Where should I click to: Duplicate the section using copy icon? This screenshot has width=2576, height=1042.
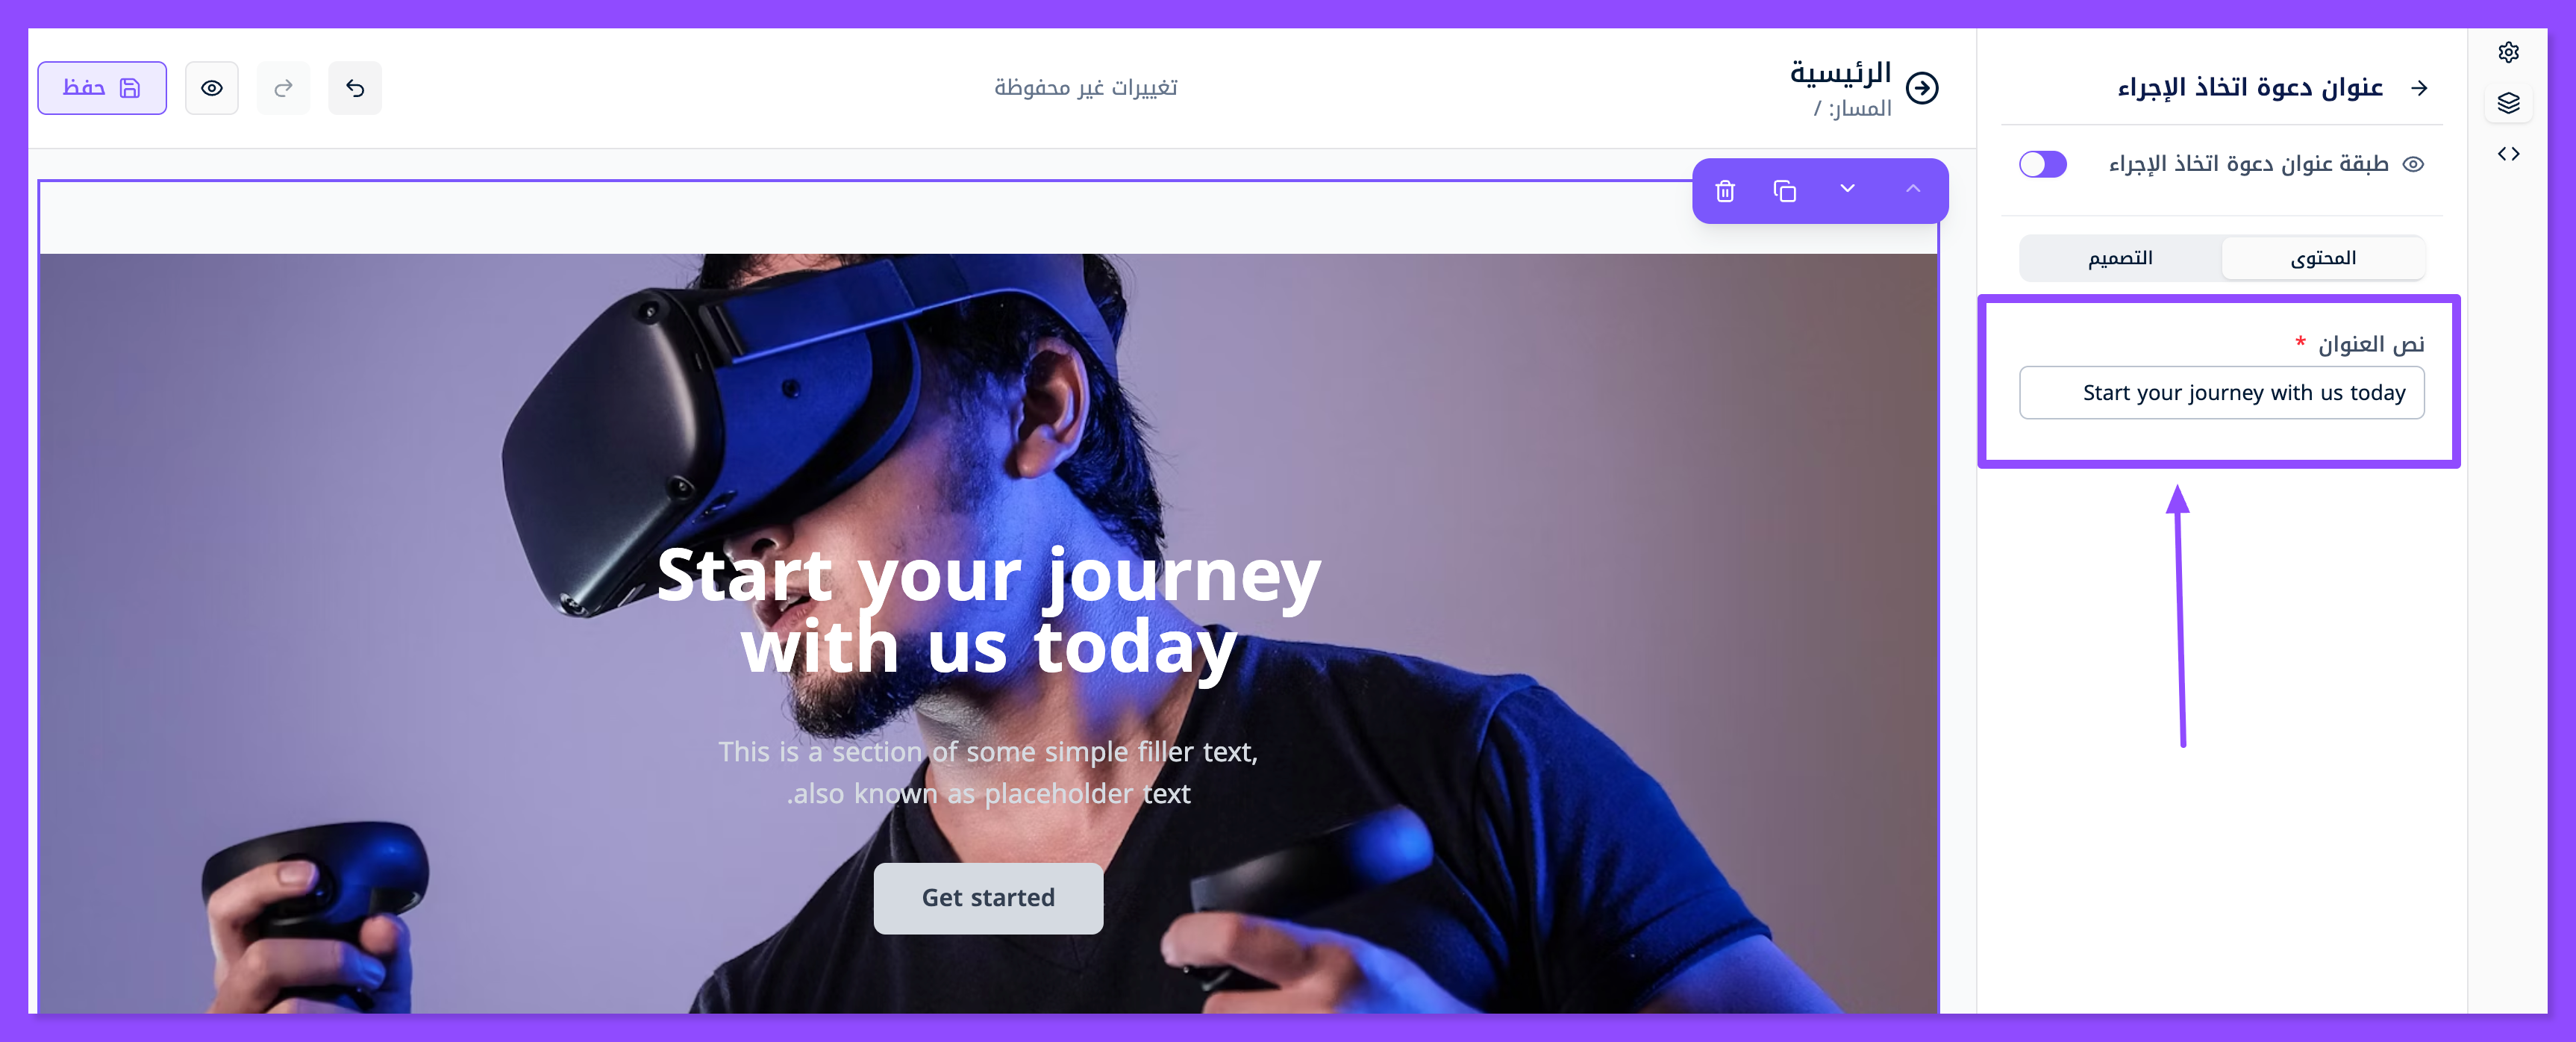[x=1785, y=190]
